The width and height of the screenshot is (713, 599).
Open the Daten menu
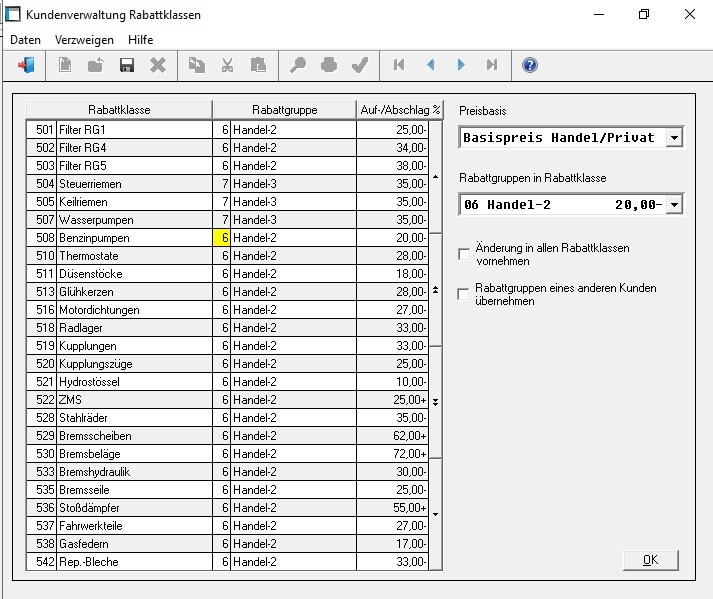point(25,40)
